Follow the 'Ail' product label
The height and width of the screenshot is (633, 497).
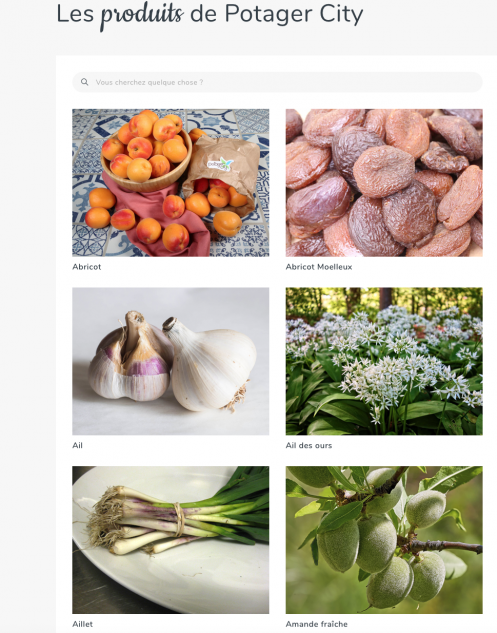pos(78,445)
